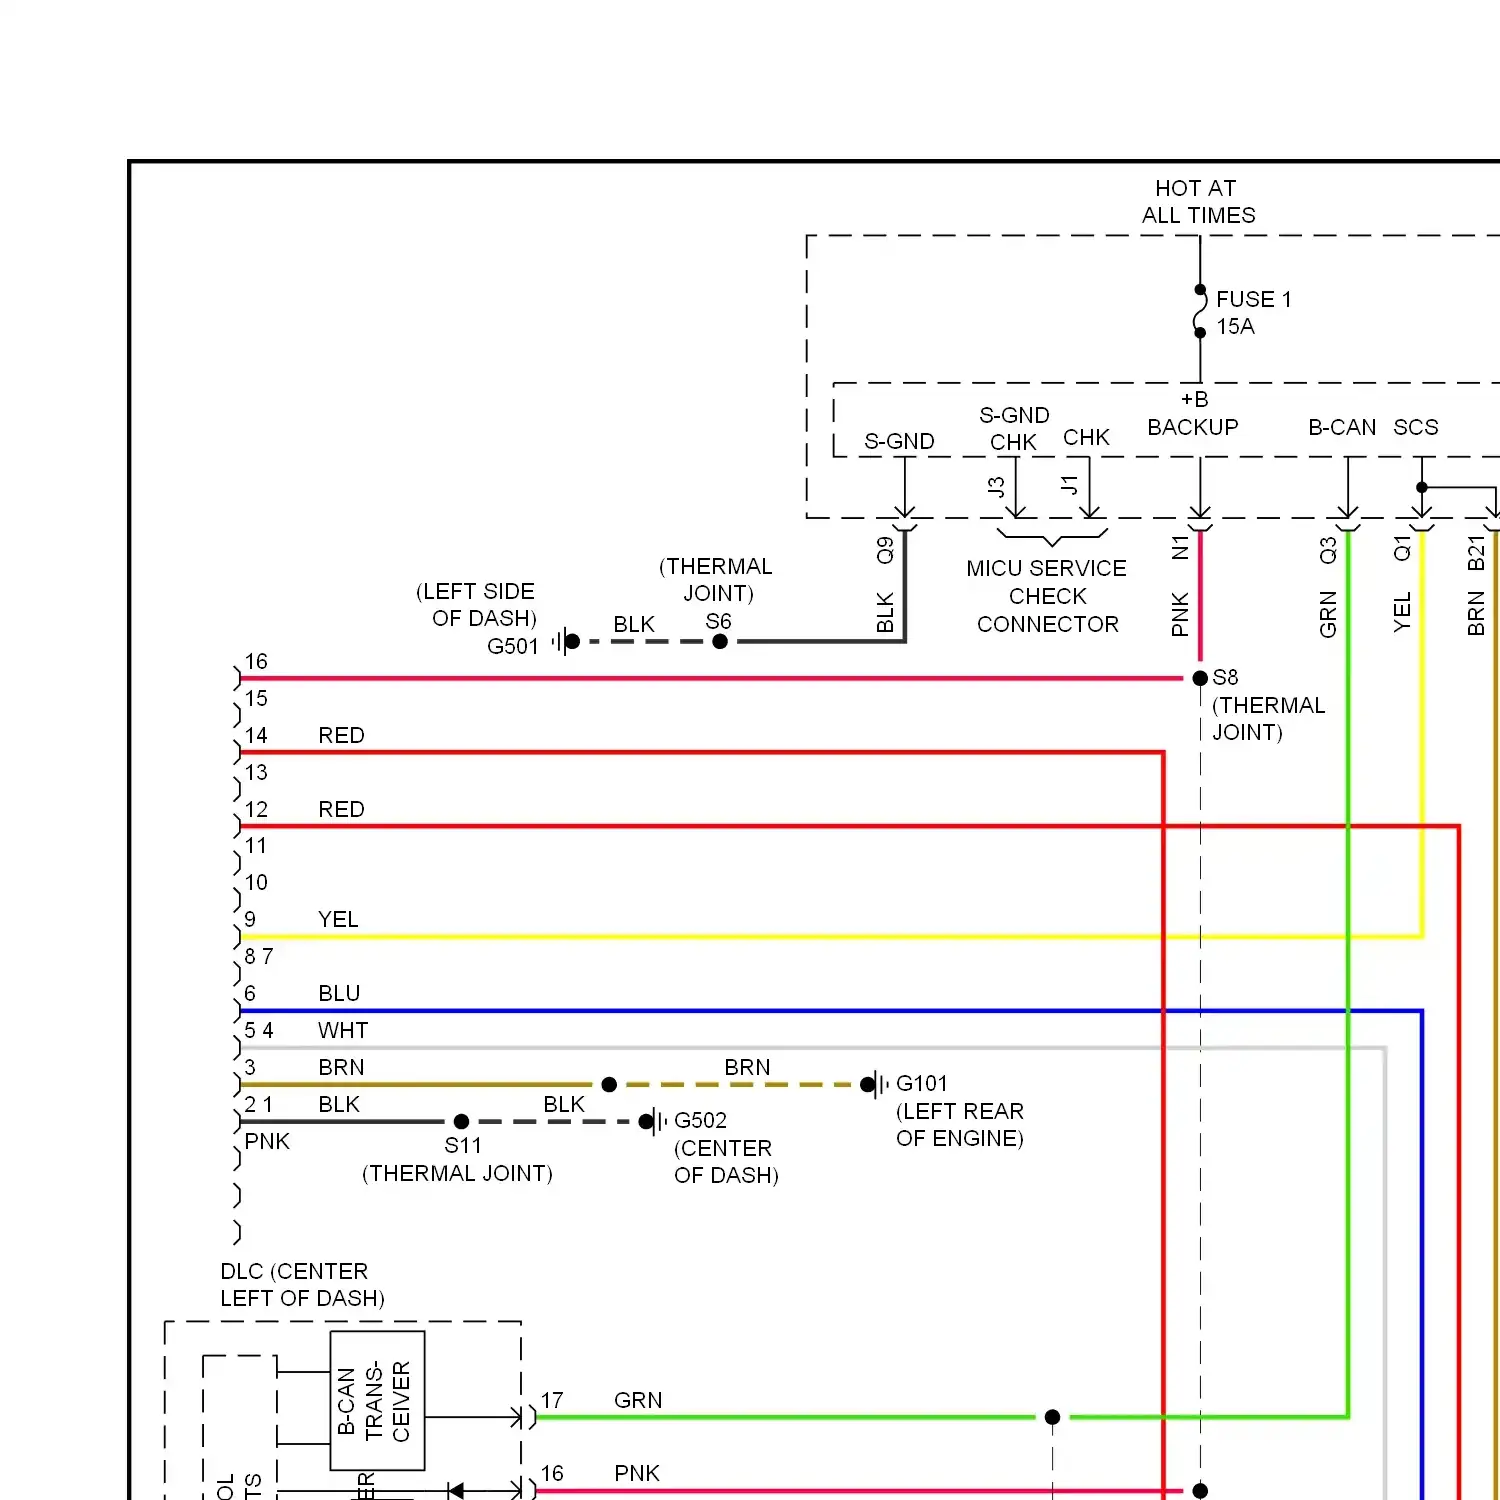1500x1500 pixels.
Task: Select the RED wire label at pin 12
Action: [x=341, y=809]
